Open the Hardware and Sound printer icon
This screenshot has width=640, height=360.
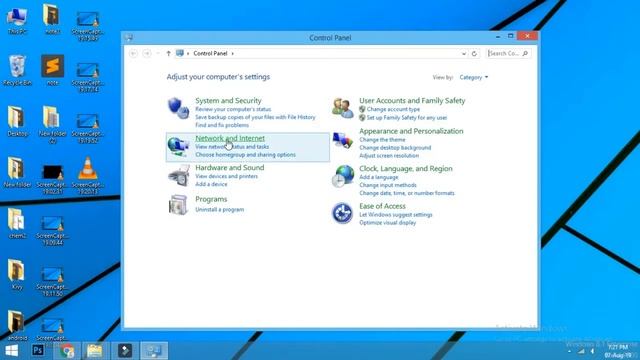point(178,176)
